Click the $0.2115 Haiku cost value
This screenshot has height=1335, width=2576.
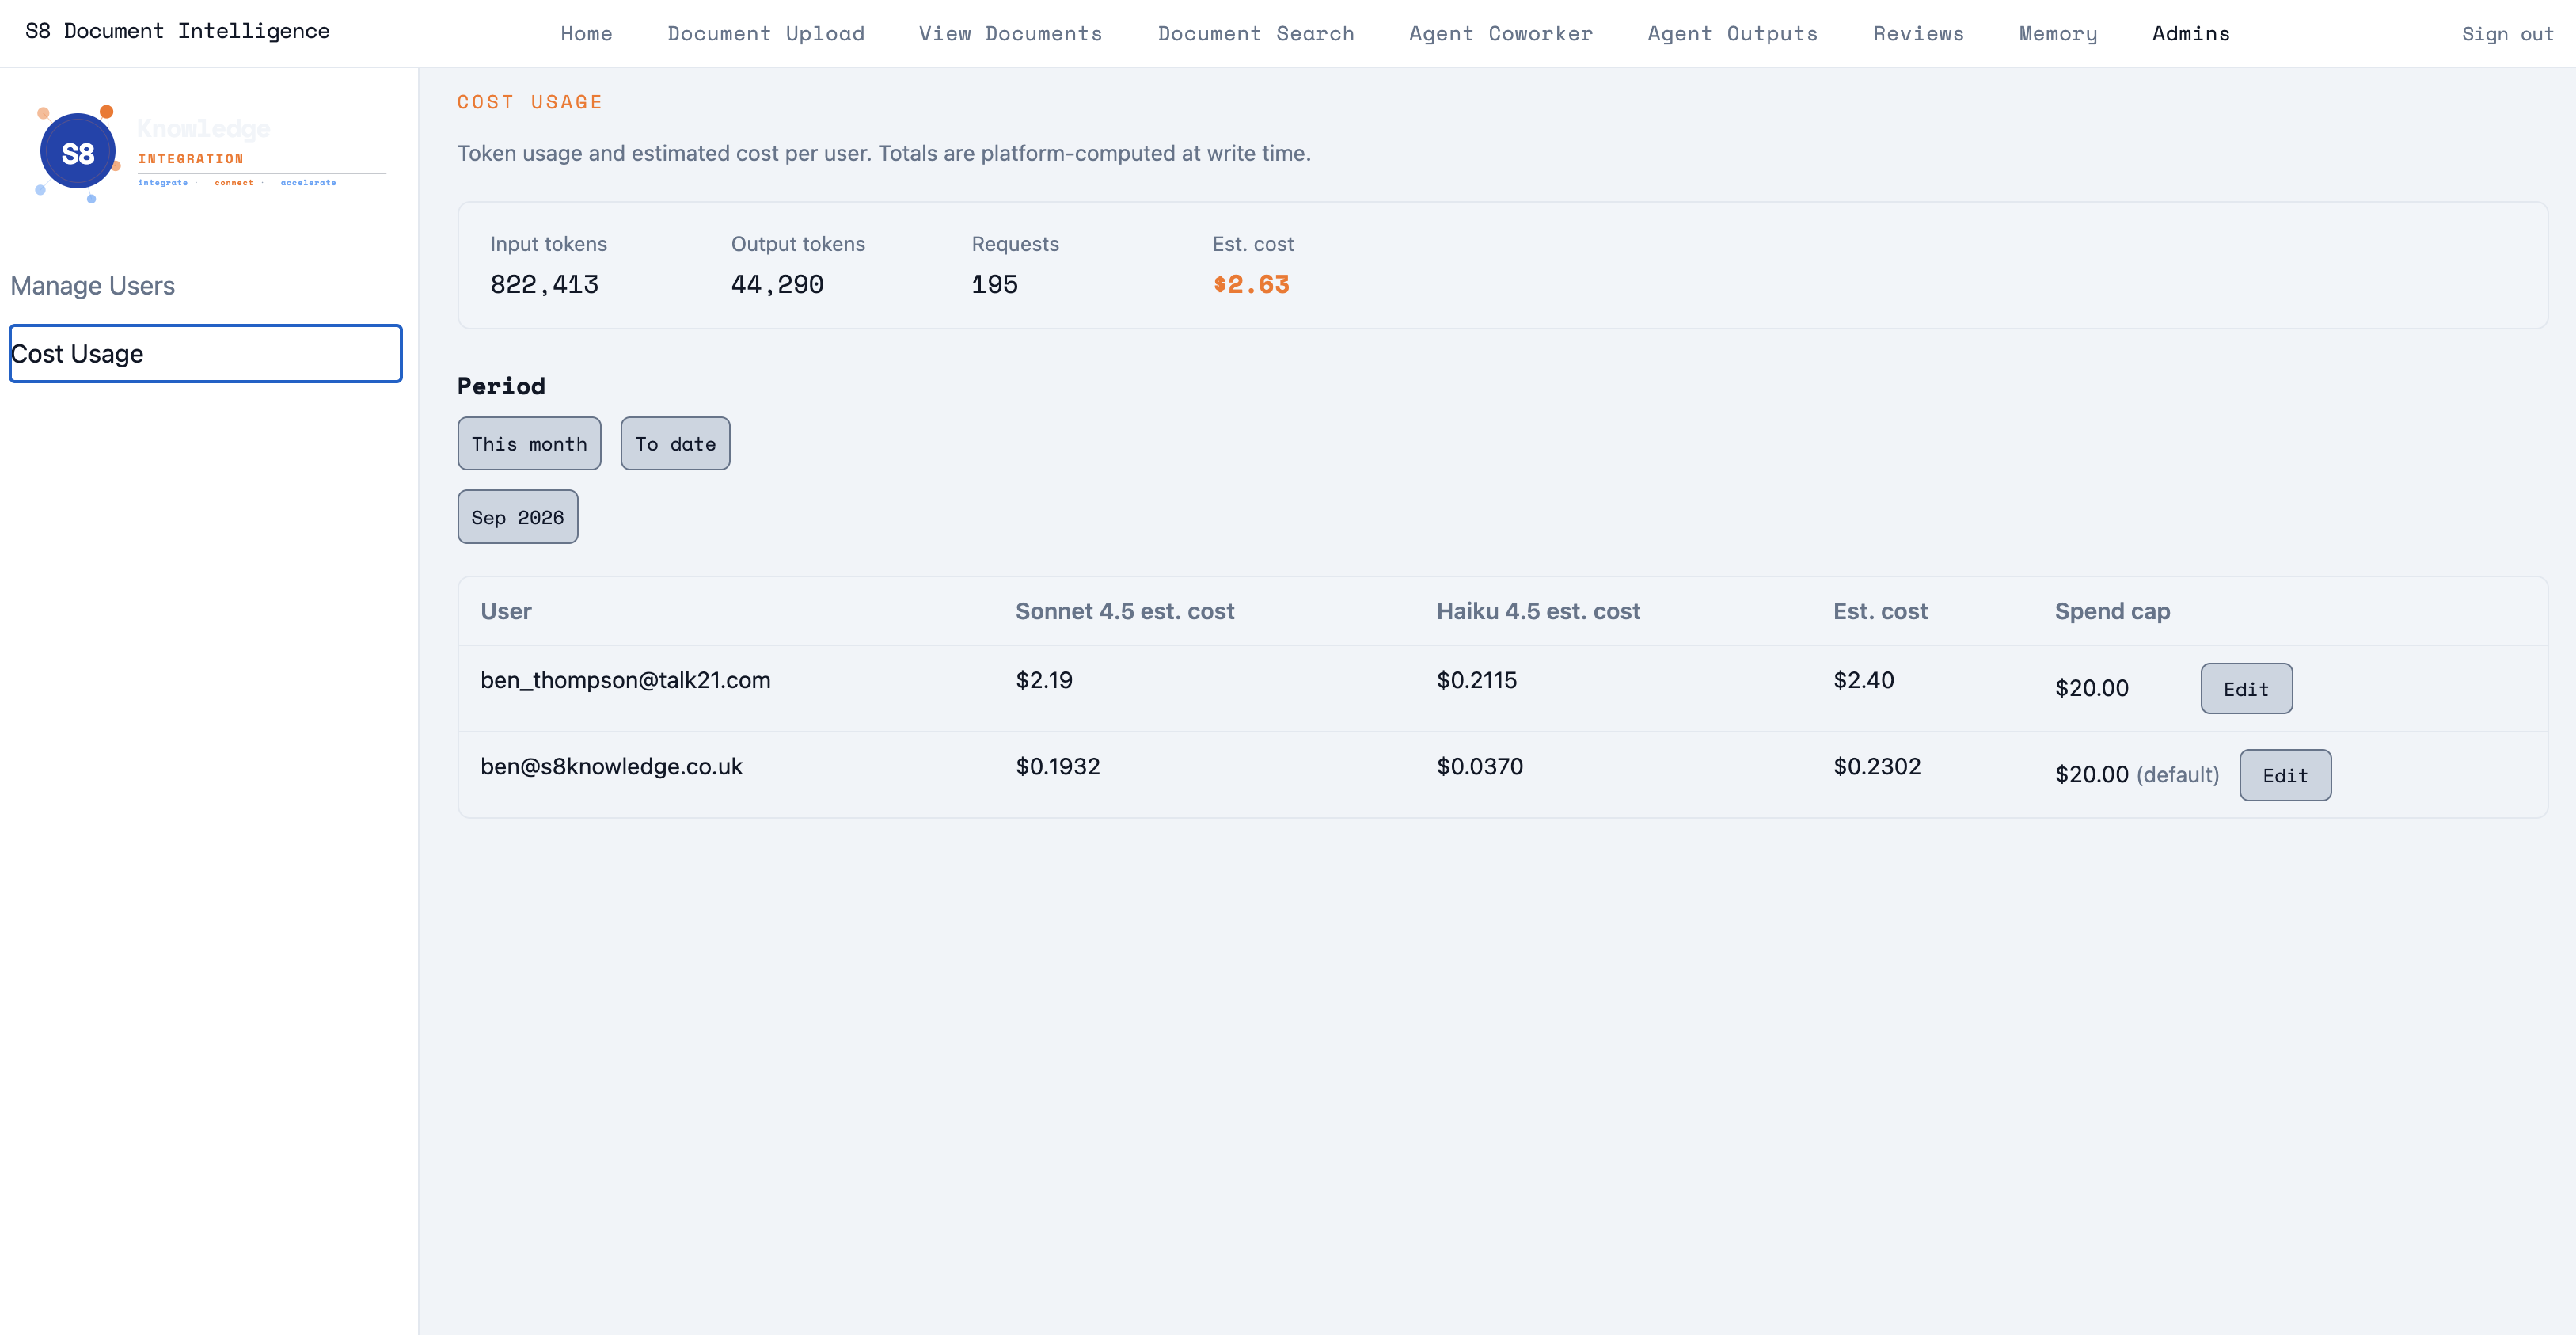click(x=1476, y=680)
